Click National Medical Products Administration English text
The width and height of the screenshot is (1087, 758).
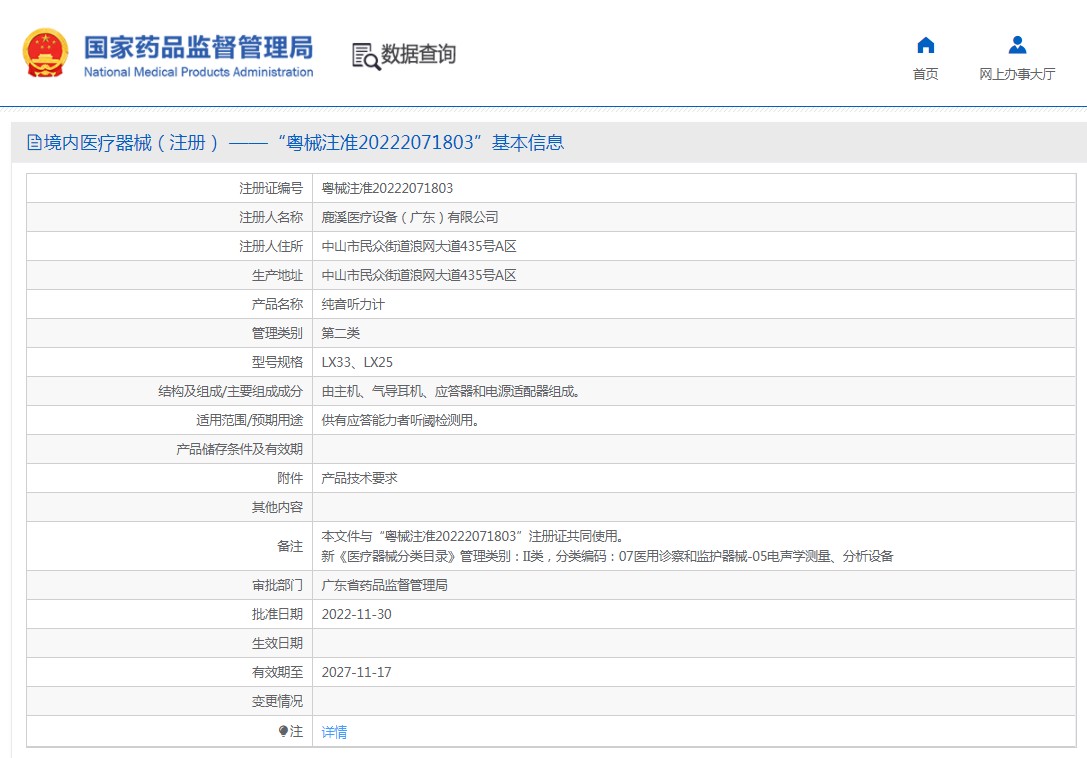pyautogui.click(x=198, y=72)
